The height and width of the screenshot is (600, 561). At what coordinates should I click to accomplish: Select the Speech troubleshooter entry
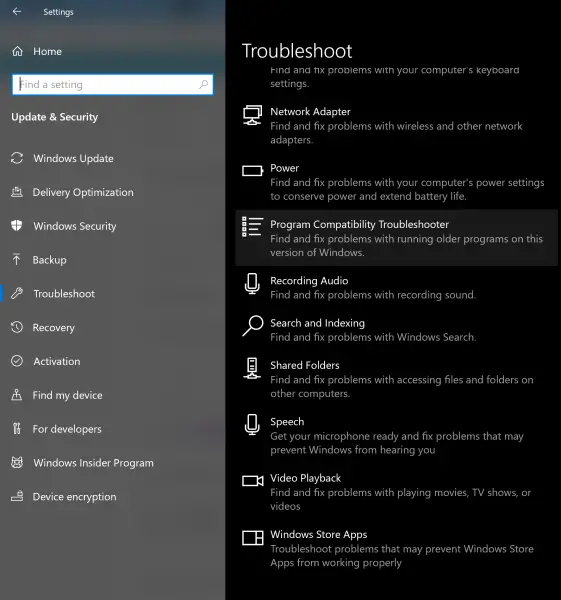396,435
